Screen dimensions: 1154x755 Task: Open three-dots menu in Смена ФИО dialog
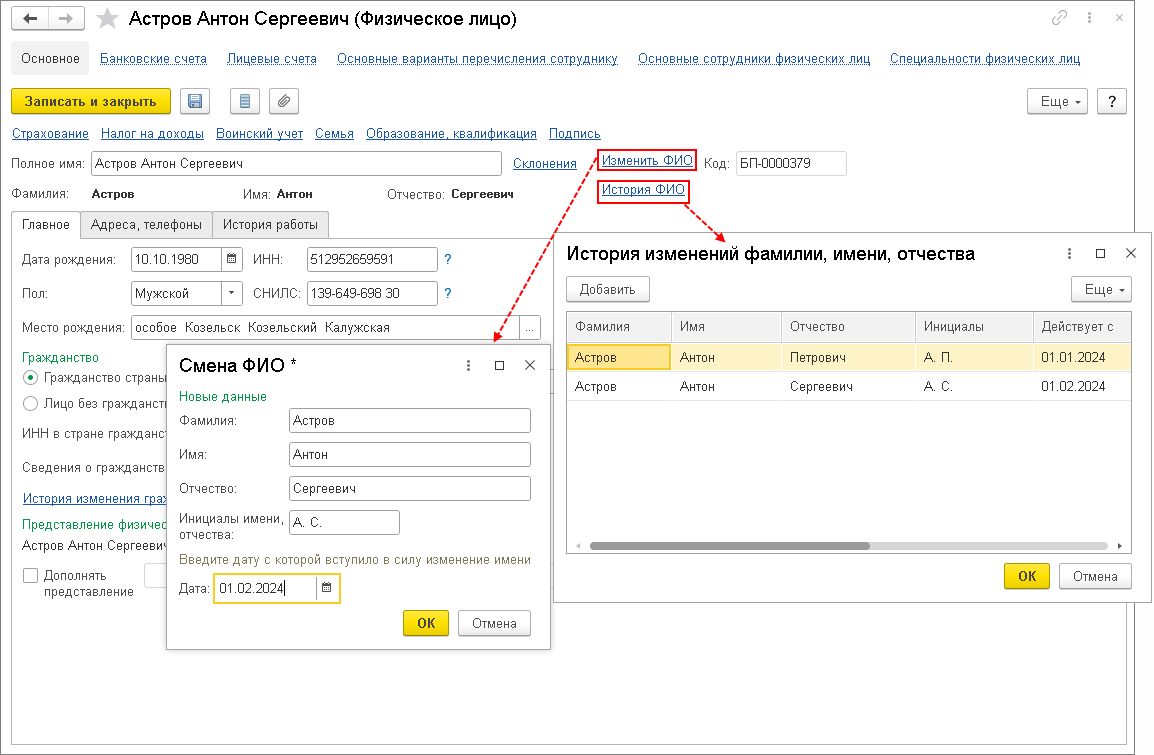click(x=468, y=365)
